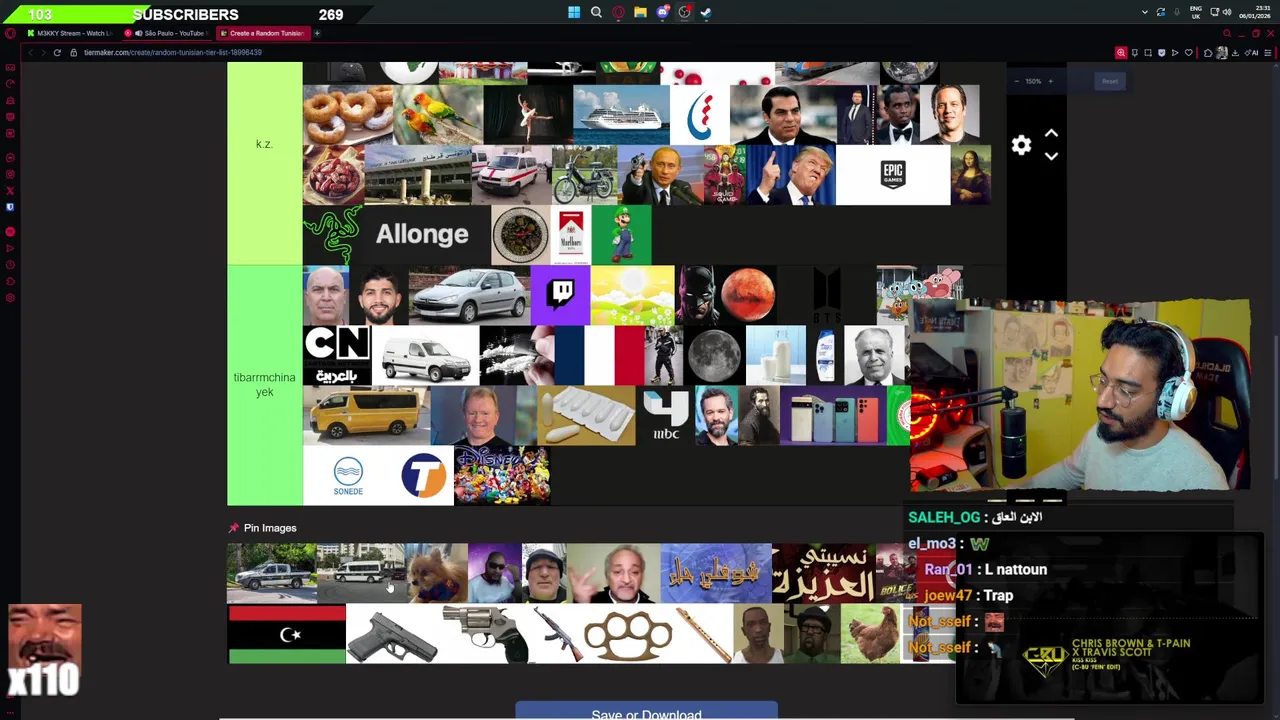The height and width of the screenshot is (720, 1280).
Task: Open a new browser tab
Action: [317, 33]
